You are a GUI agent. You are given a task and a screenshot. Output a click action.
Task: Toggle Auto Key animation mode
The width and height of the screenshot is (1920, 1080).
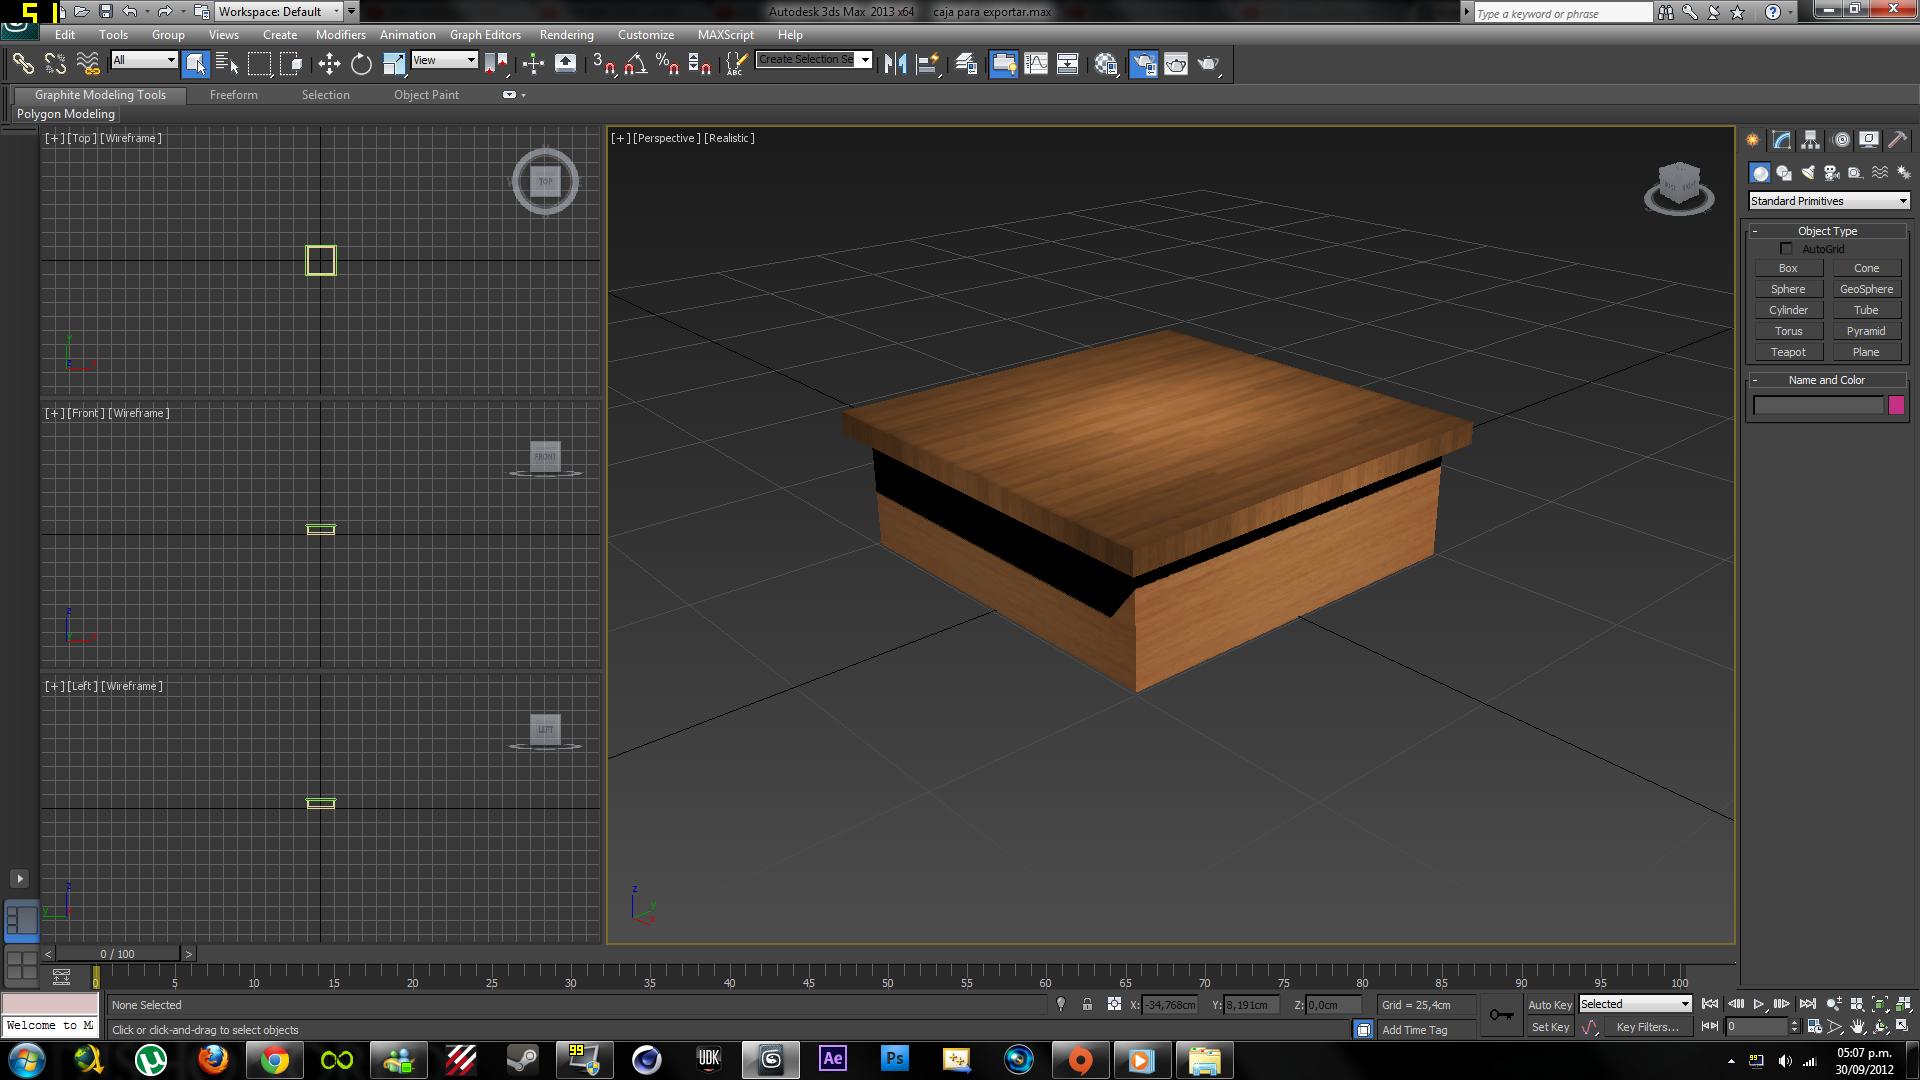point(1549,1004)
